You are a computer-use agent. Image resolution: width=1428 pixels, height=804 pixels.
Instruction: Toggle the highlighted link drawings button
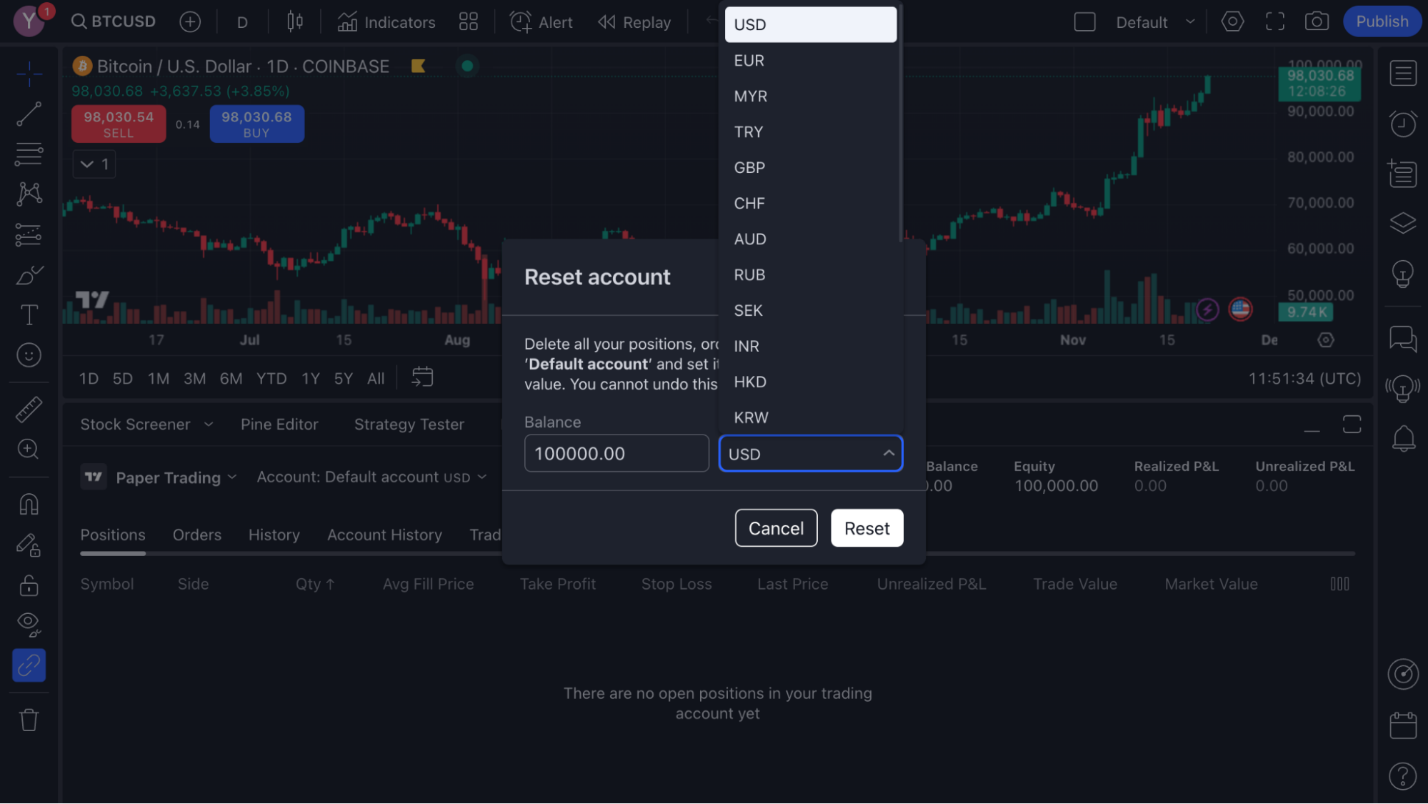pyautogui.click(x=29, y=665)
